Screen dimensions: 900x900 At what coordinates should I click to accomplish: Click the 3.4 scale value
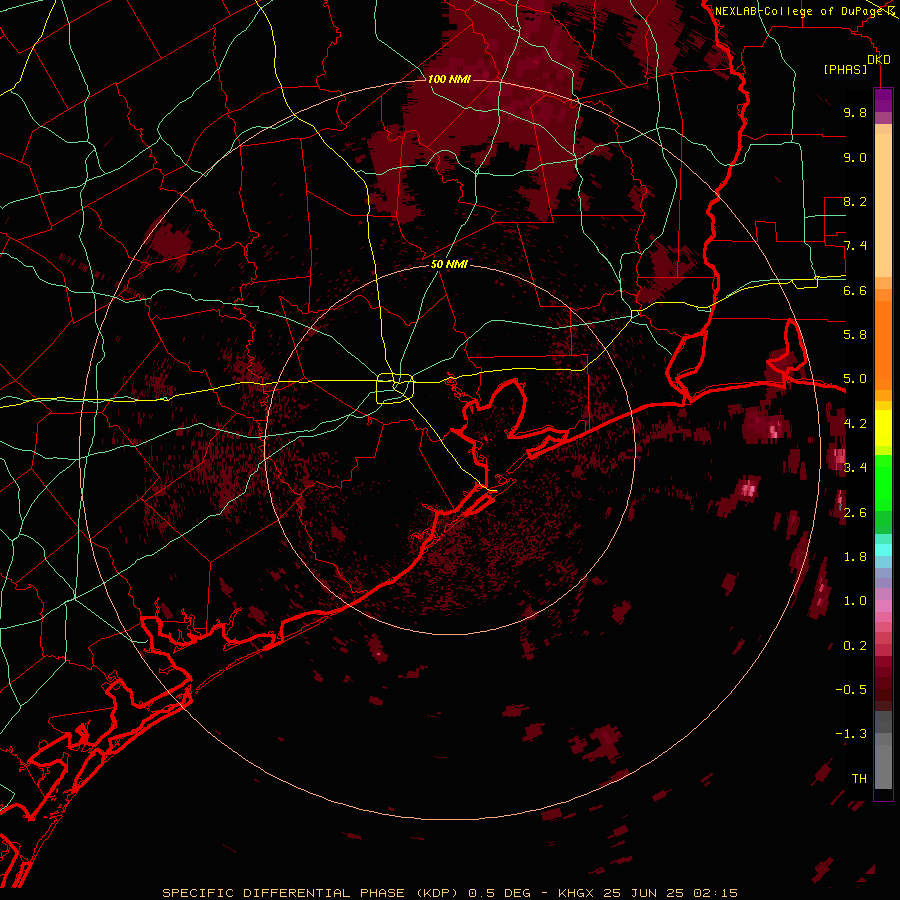click(x=855, y=468)
